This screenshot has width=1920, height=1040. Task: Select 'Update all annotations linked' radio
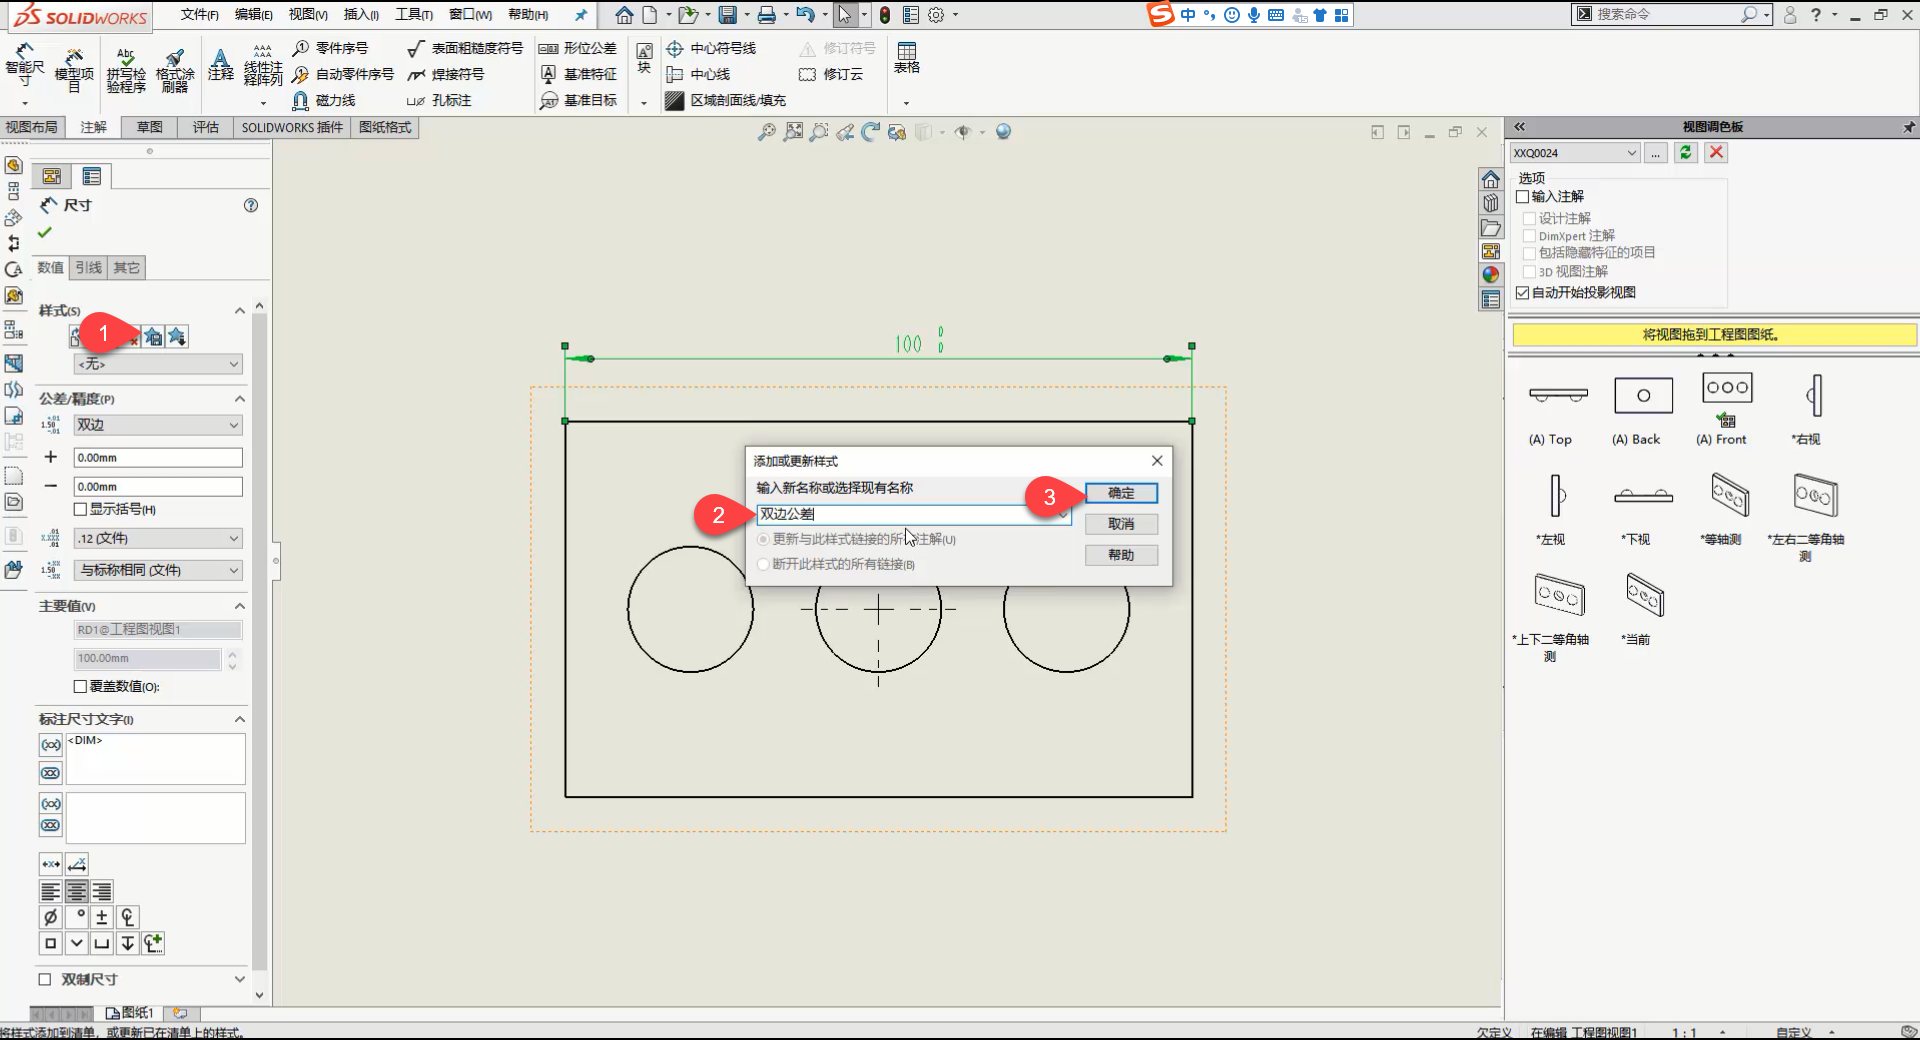763,539
